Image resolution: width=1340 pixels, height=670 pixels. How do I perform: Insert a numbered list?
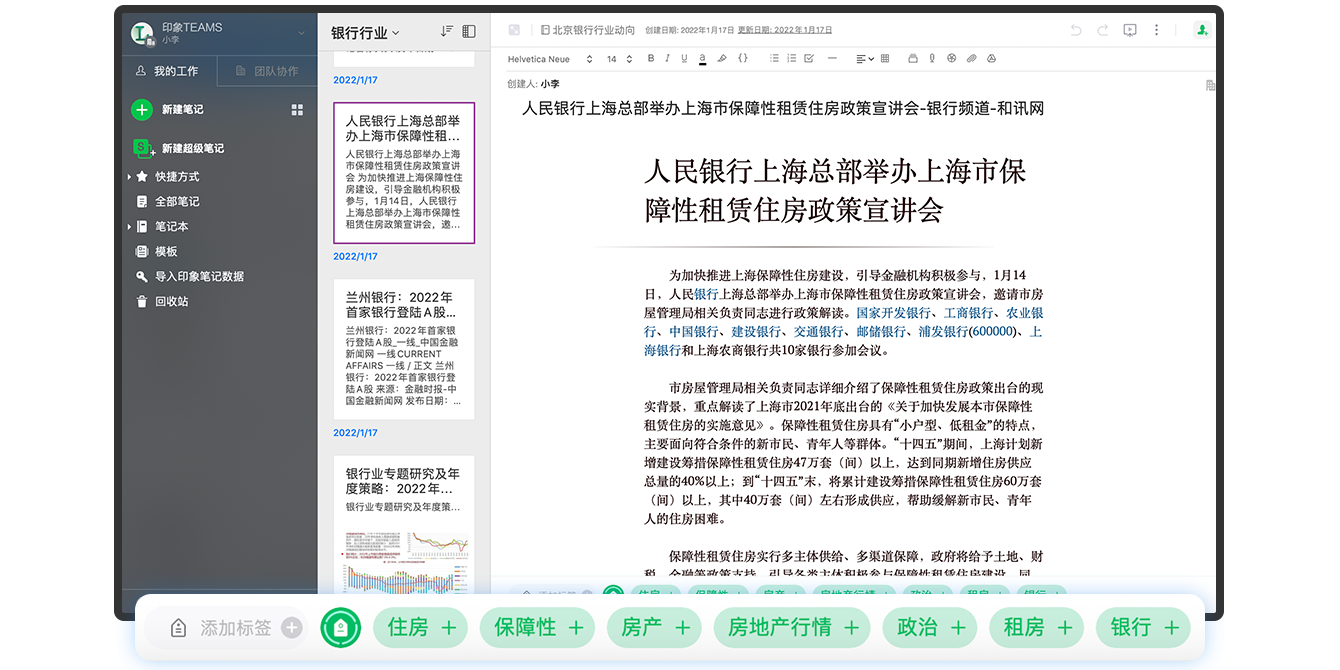[791, 59]
